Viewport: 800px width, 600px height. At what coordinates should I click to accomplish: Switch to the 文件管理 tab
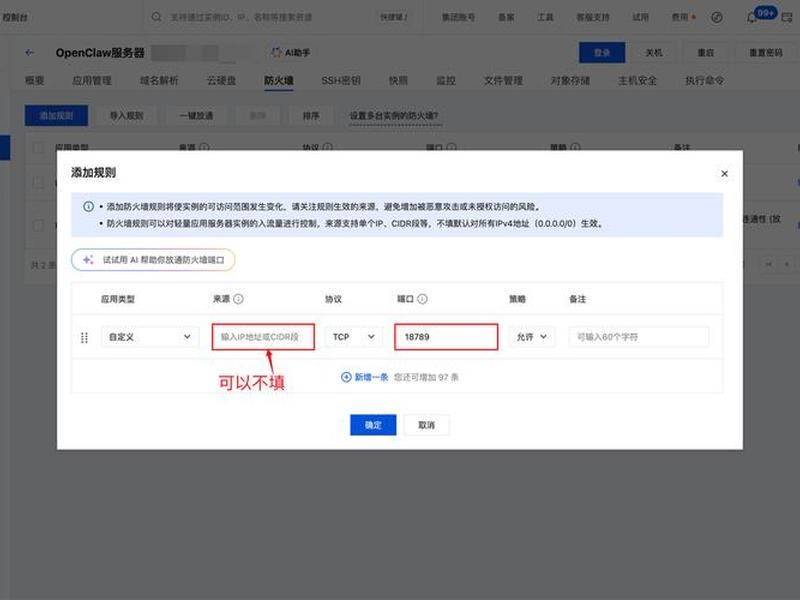(503, 80)
